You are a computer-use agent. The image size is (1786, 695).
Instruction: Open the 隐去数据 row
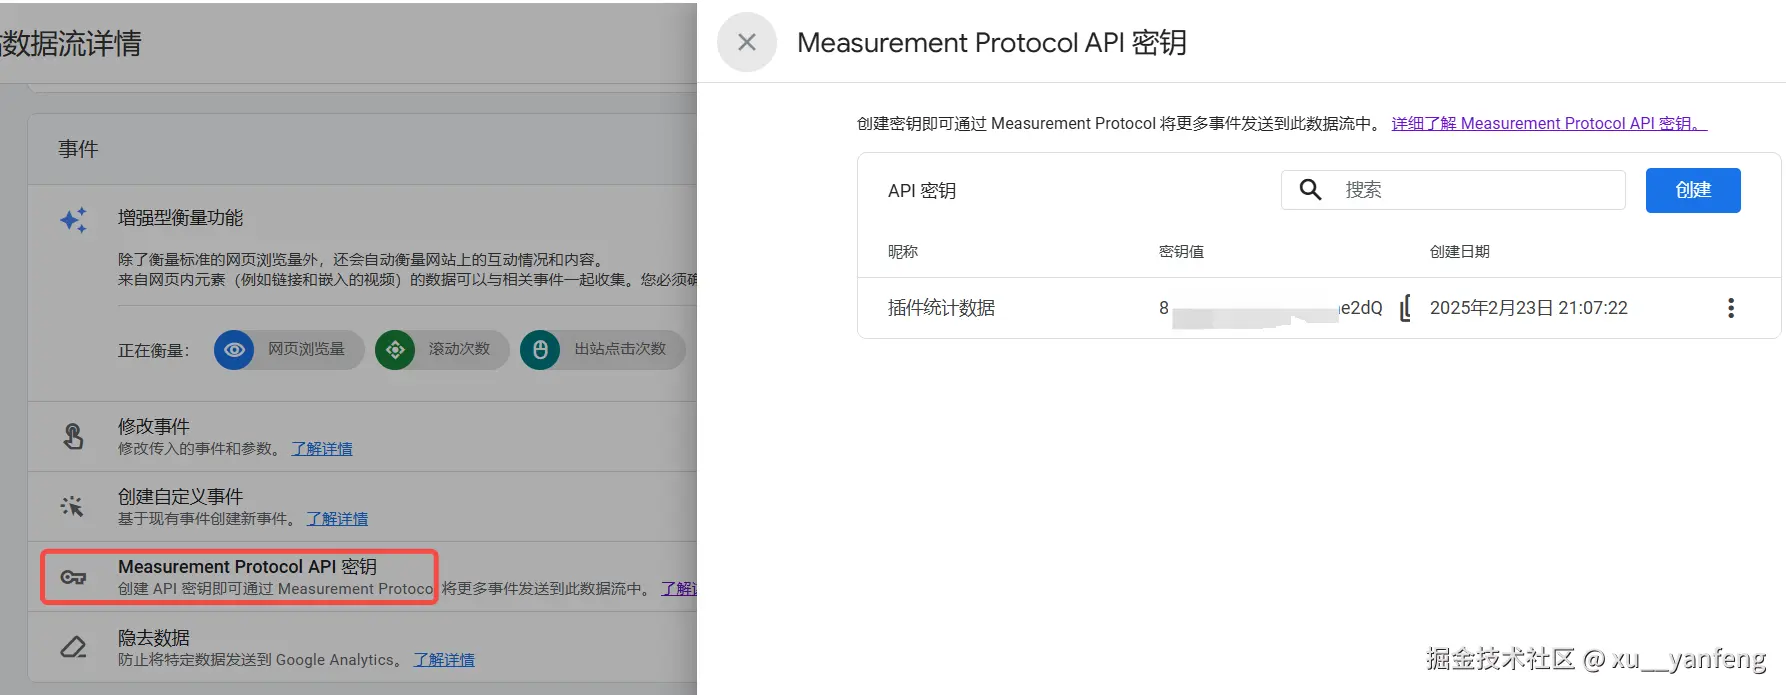click(362, 647)
